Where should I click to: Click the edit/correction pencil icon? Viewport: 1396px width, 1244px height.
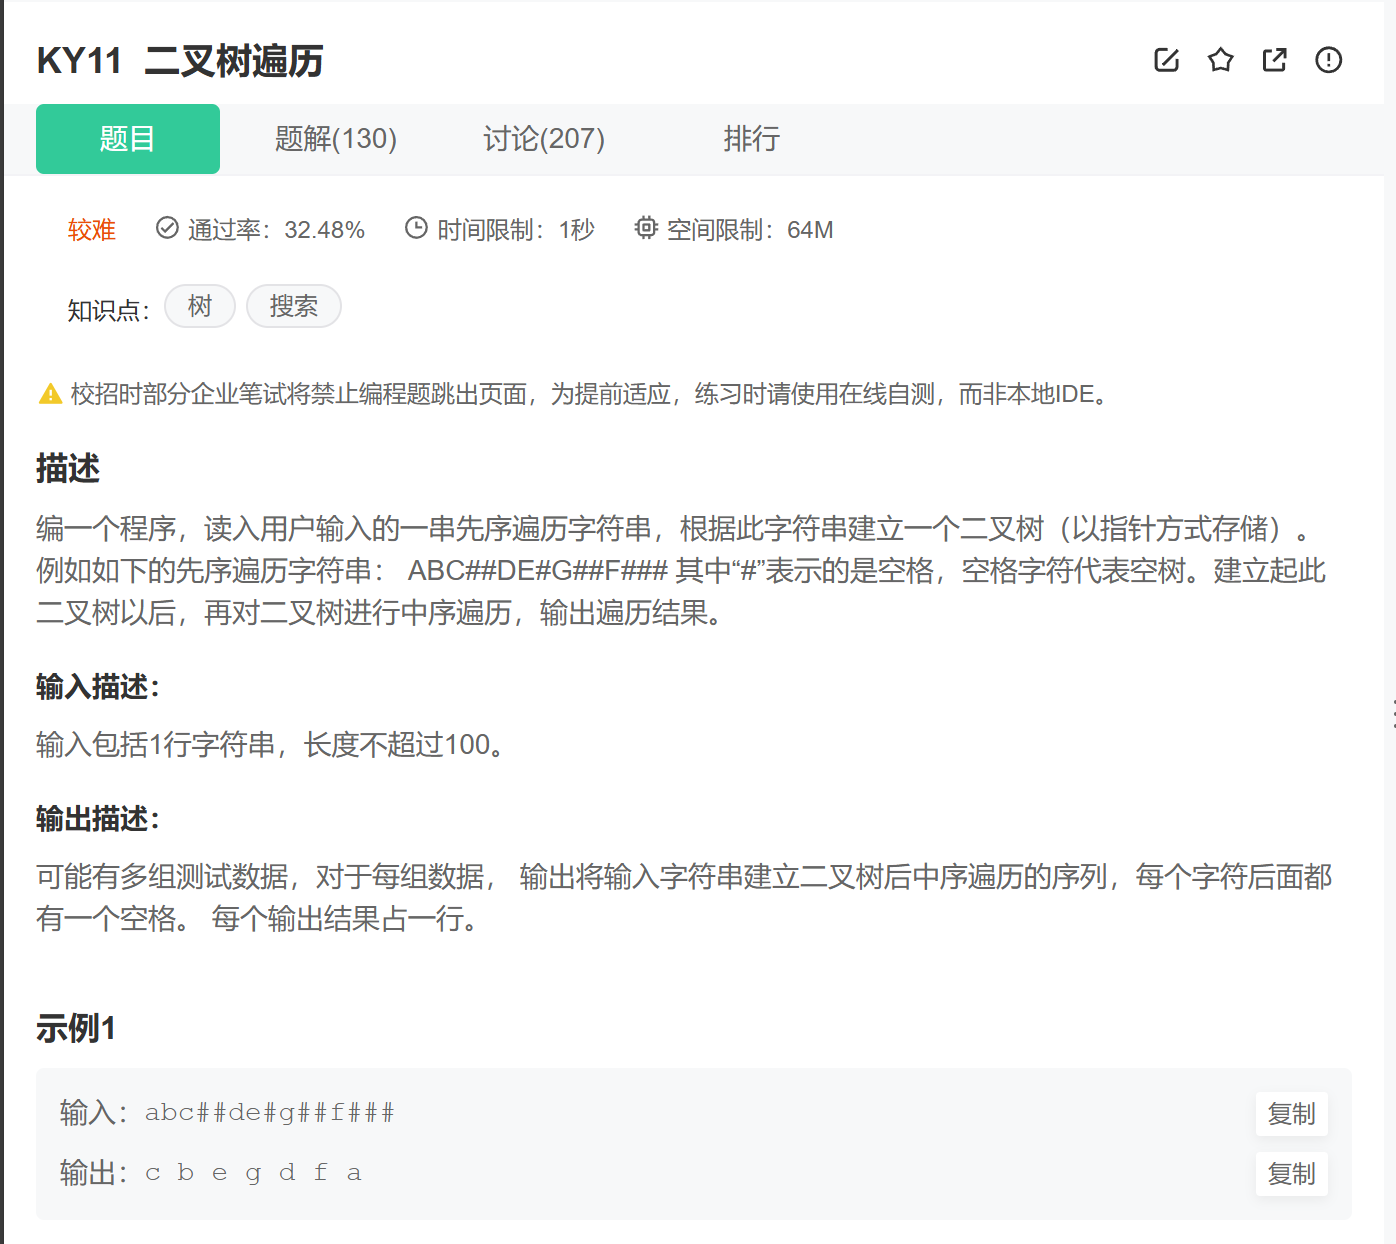click(x=1167, y=60)
